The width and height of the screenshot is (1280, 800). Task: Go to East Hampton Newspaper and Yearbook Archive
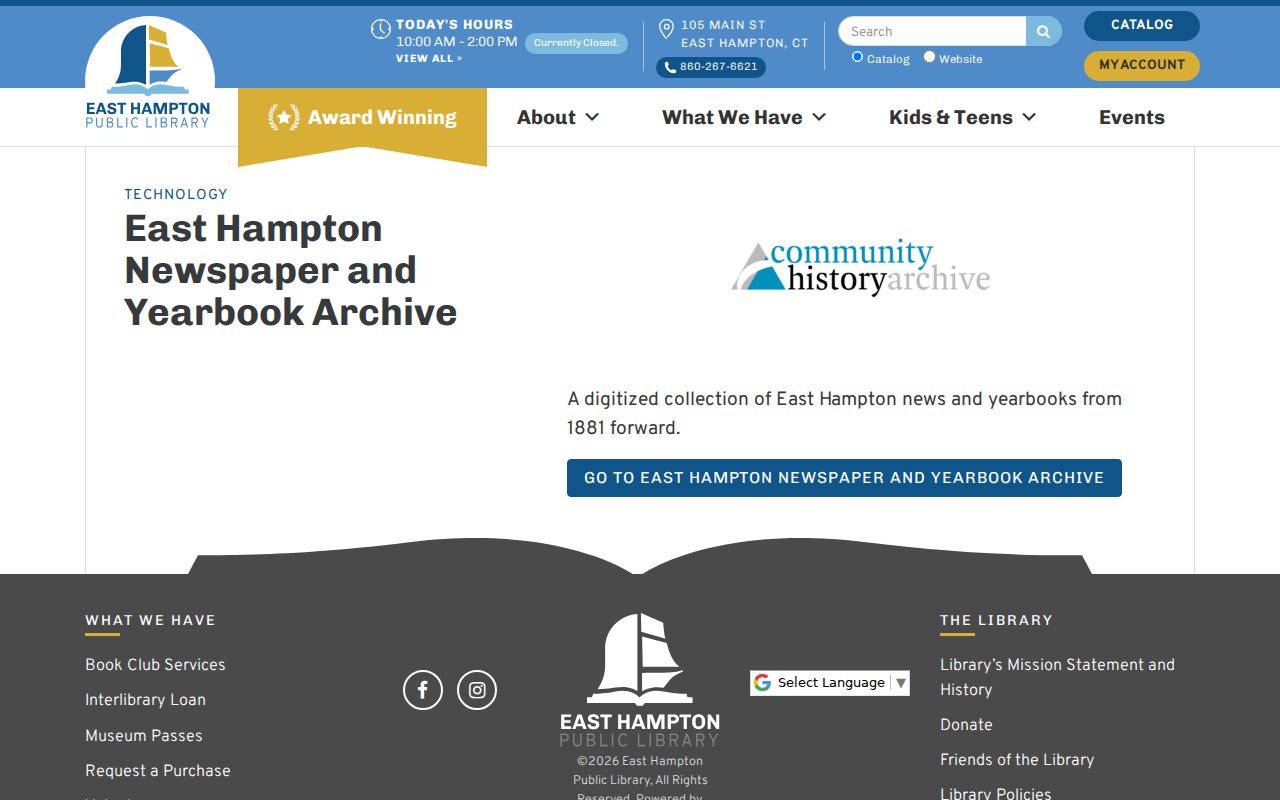(844, 478)
